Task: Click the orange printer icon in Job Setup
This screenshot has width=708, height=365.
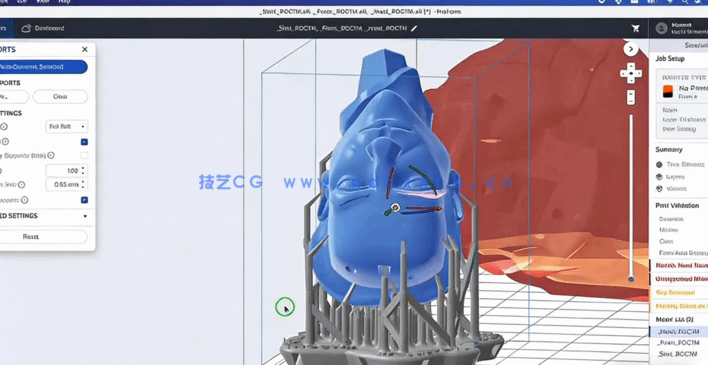Action: [668, 91]
